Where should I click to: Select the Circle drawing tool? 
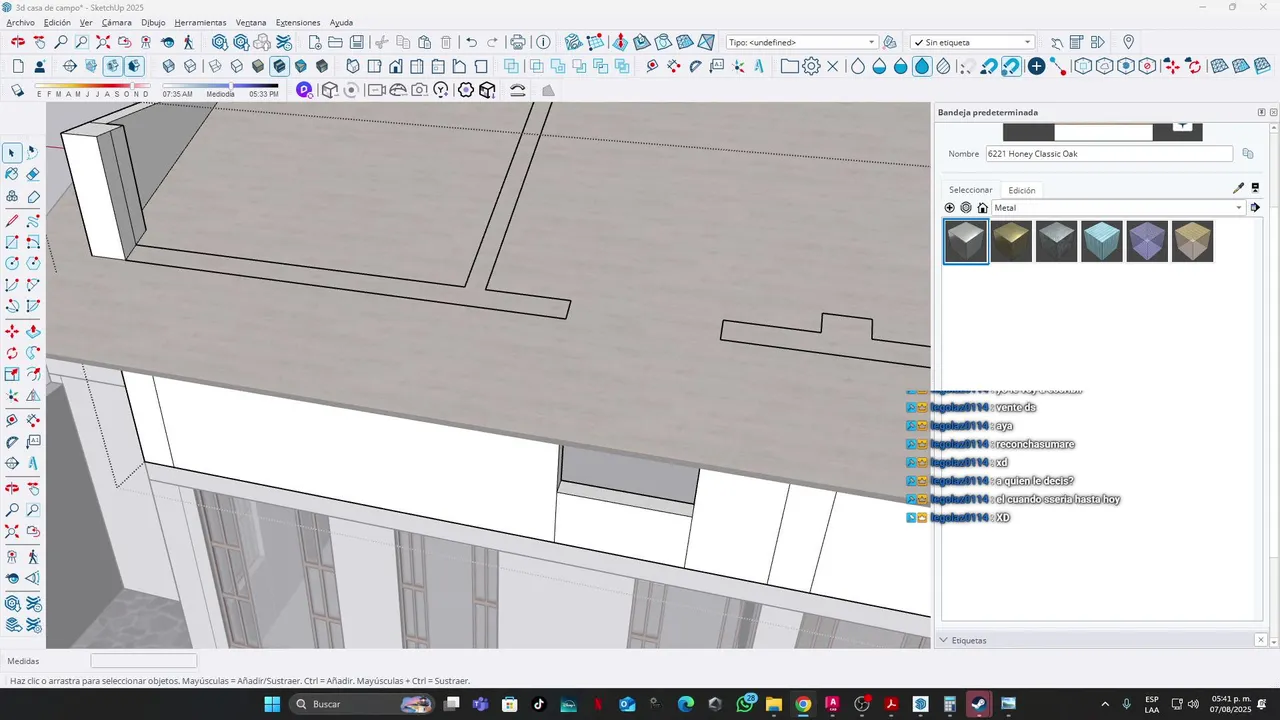(12, 264)
